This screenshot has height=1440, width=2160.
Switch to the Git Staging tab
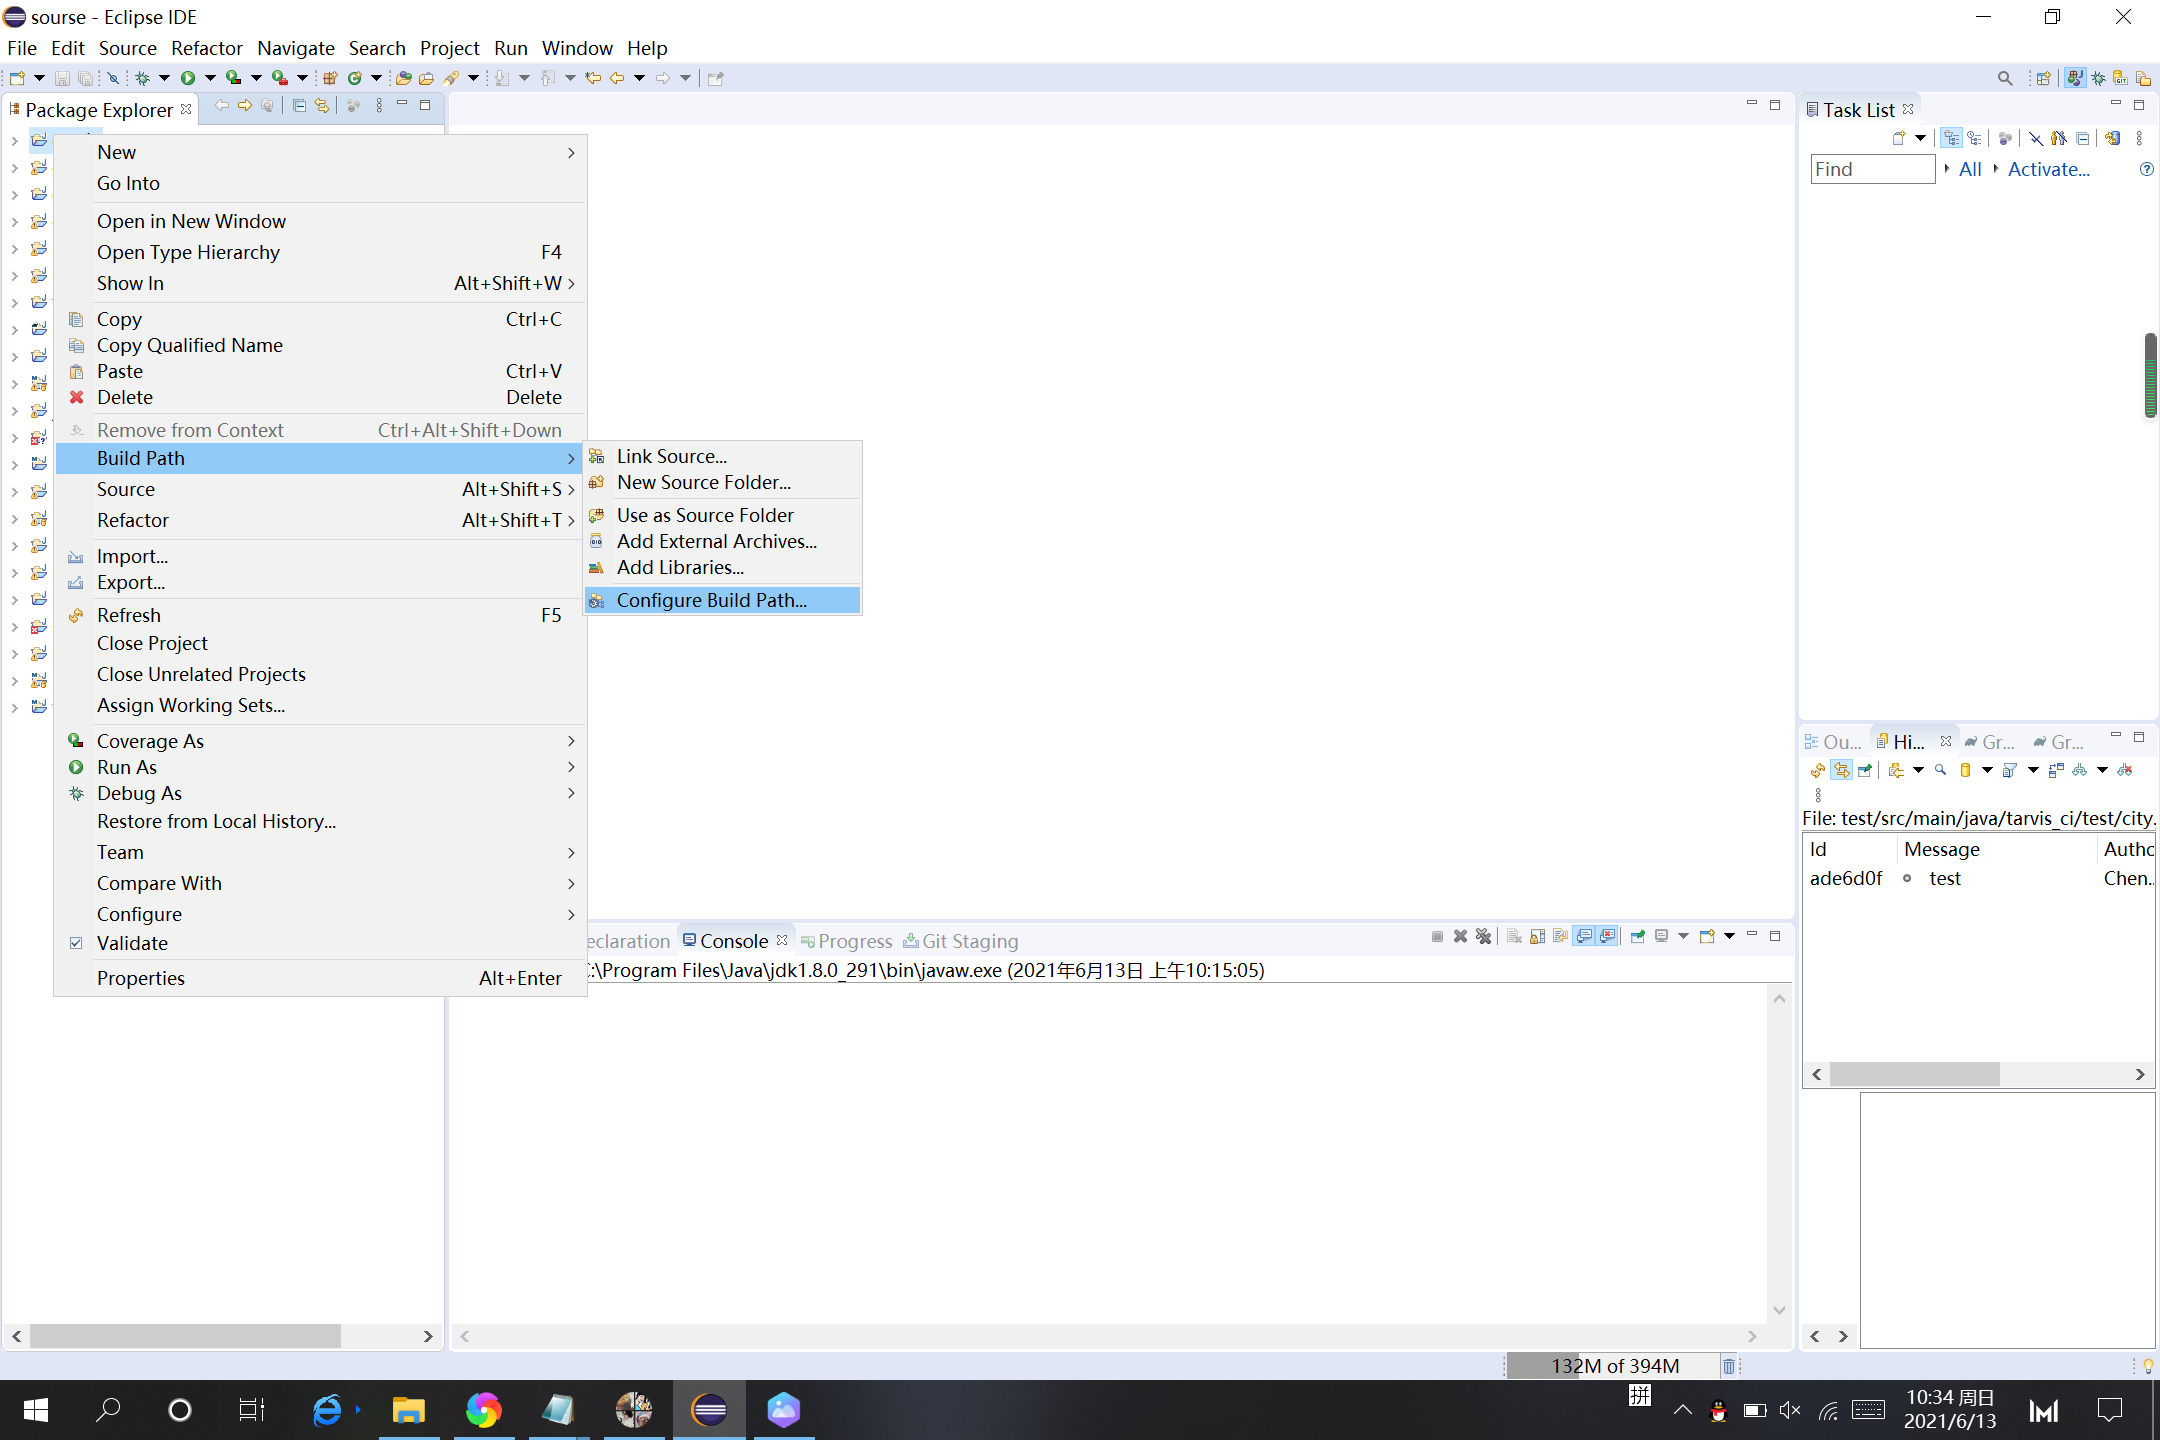point(968,941)
